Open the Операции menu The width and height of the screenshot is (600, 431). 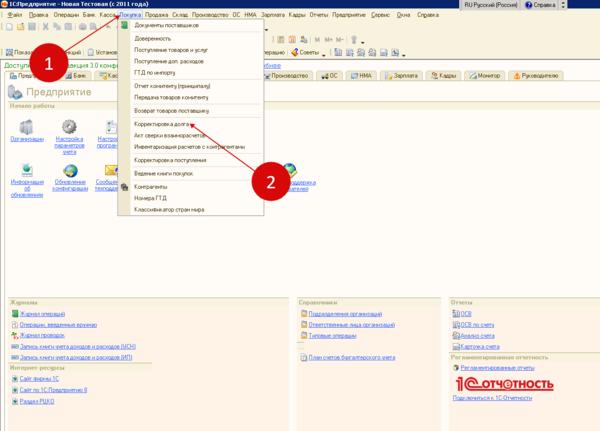[x=66, y=15]
